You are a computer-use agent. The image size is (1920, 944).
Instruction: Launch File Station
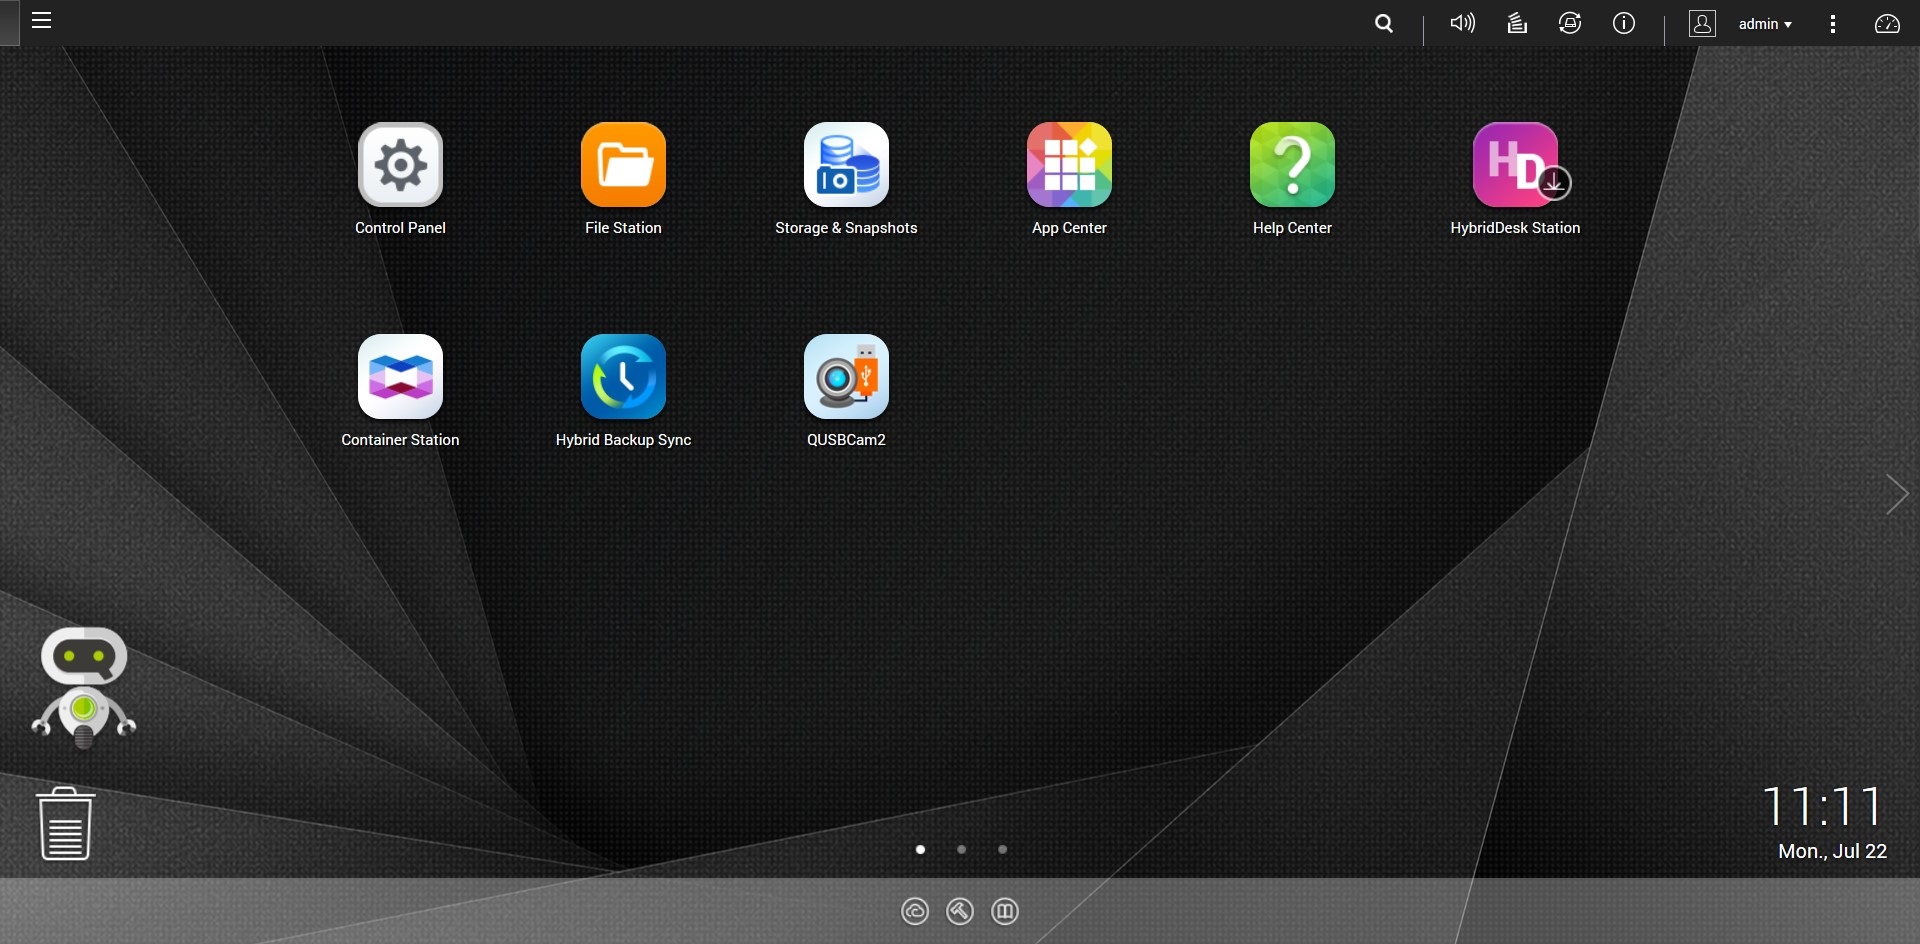click(623, 166)
